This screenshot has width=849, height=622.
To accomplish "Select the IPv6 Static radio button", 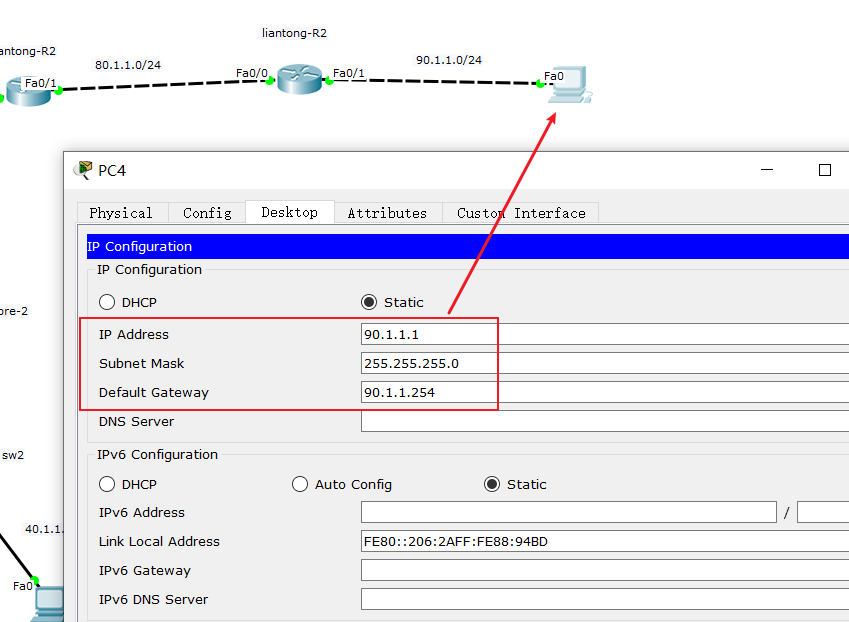I will [492, 484].
